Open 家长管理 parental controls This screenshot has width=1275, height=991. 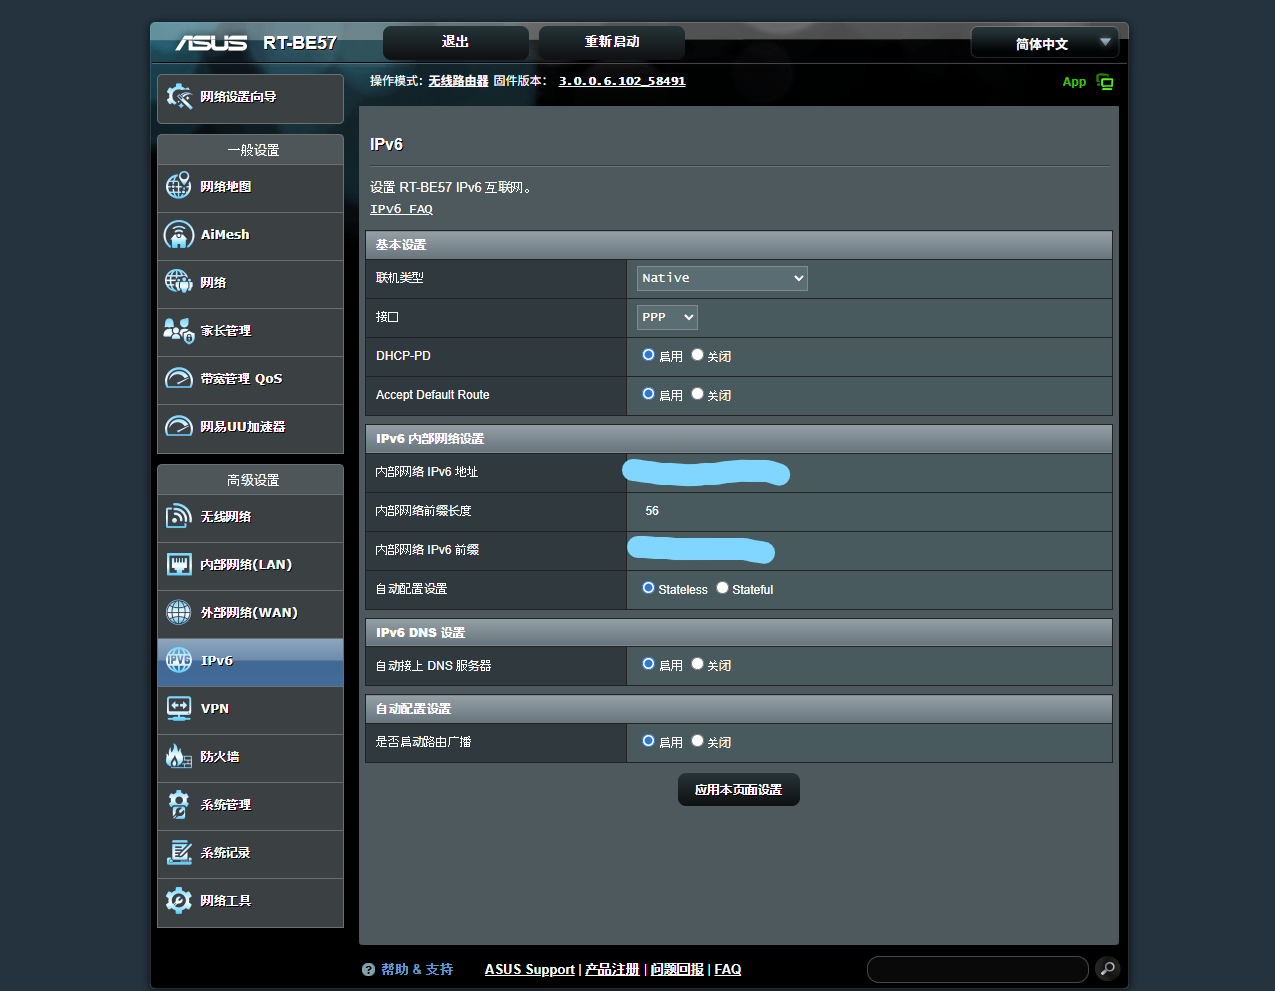178,330
